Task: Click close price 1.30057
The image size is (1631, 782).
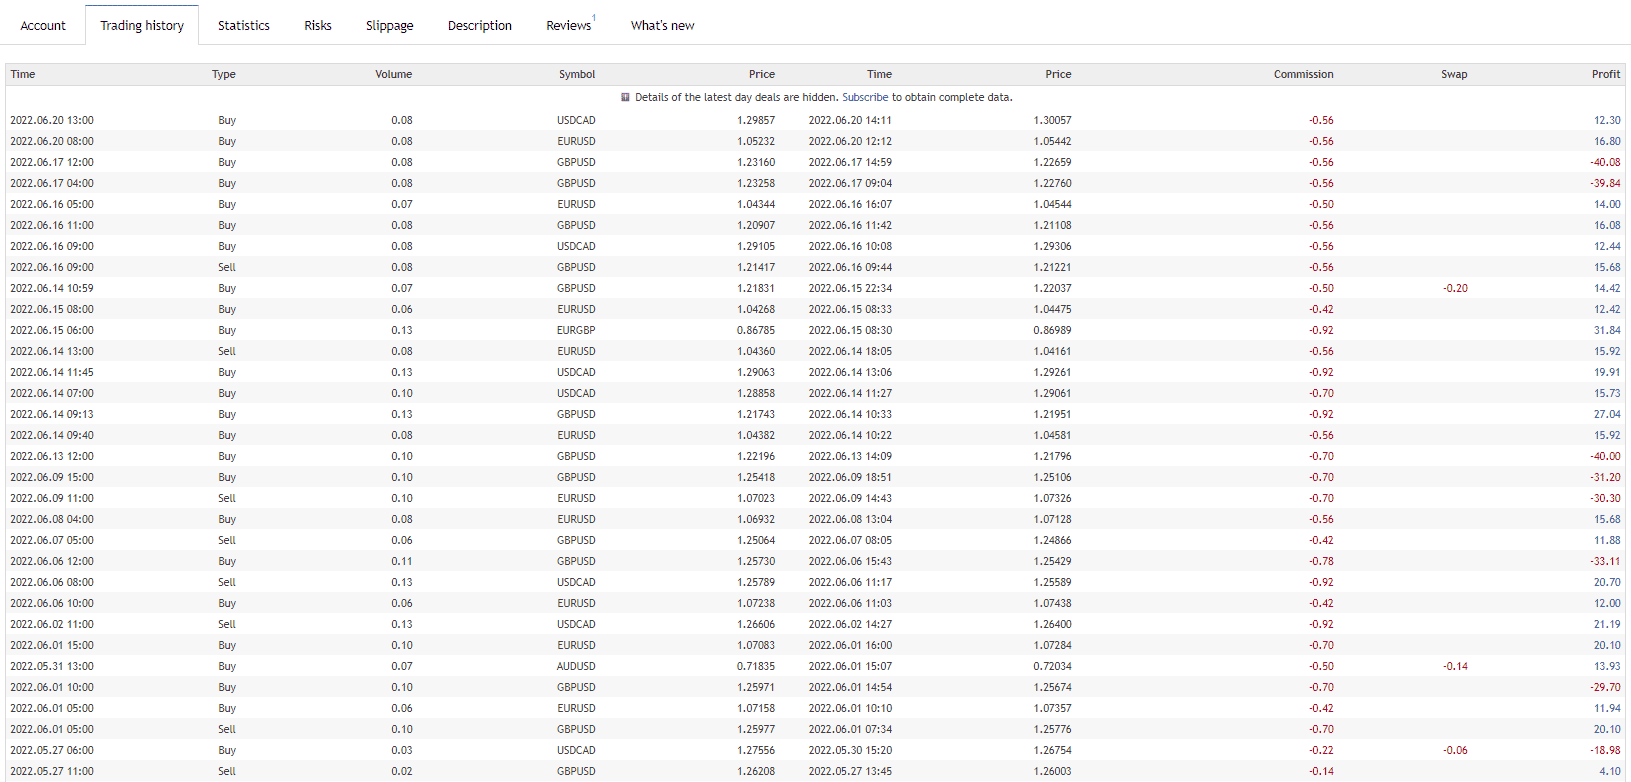Action: coord(1052,120)
